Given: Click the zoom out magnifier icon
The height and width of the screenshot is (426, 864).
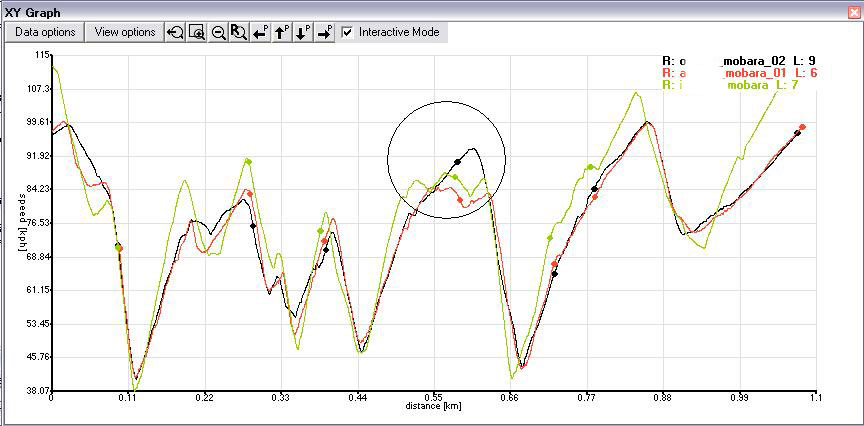Looking at the screenshot, I should [218, 33].
